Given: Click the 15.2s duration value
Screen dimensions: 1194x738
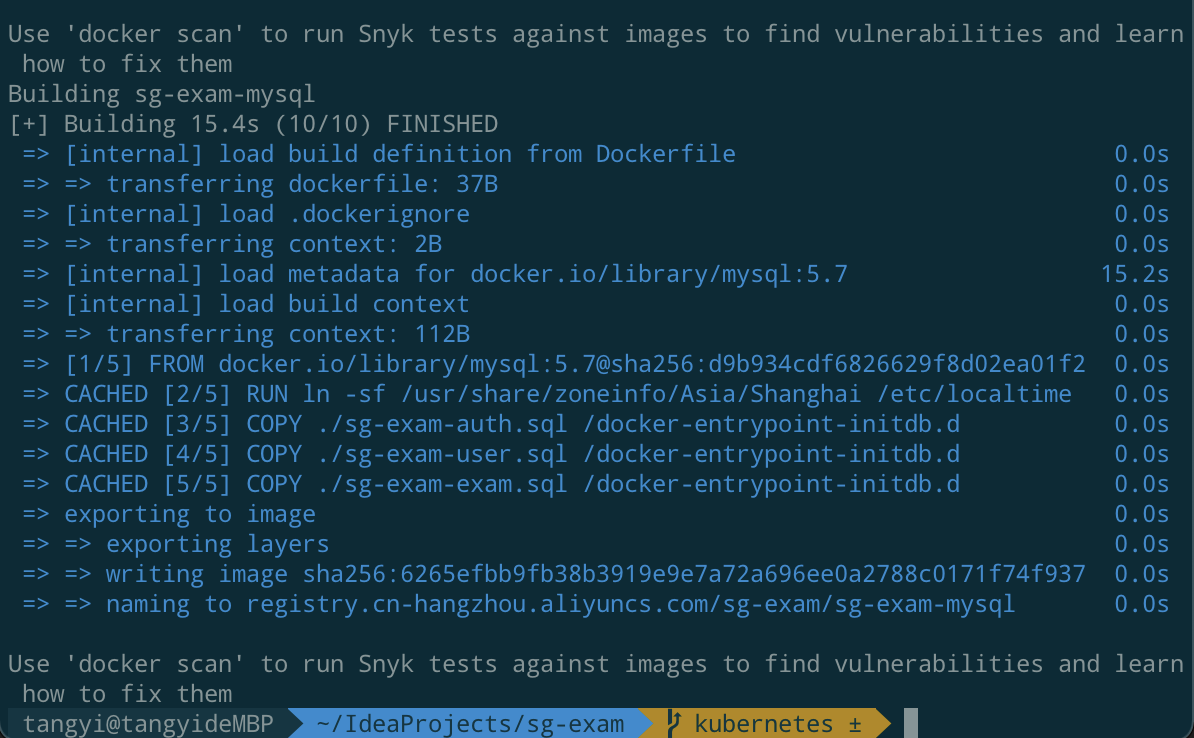Looking at the screenshot, I should click(x=1135, y=274).
